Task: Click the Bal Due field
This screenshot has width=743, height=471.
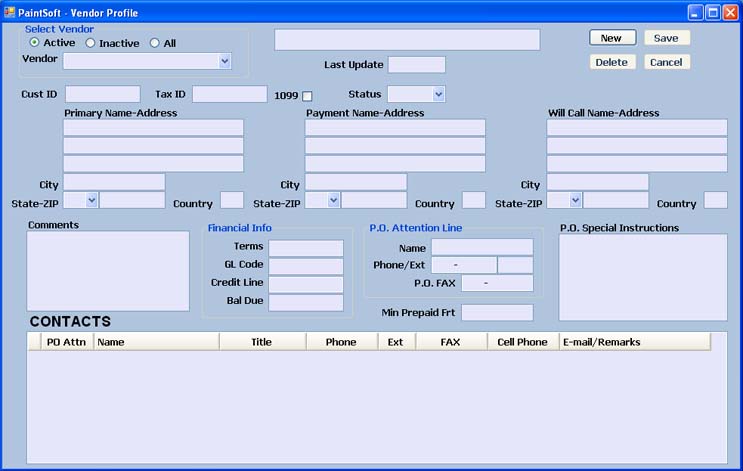Action: (306, 302)
